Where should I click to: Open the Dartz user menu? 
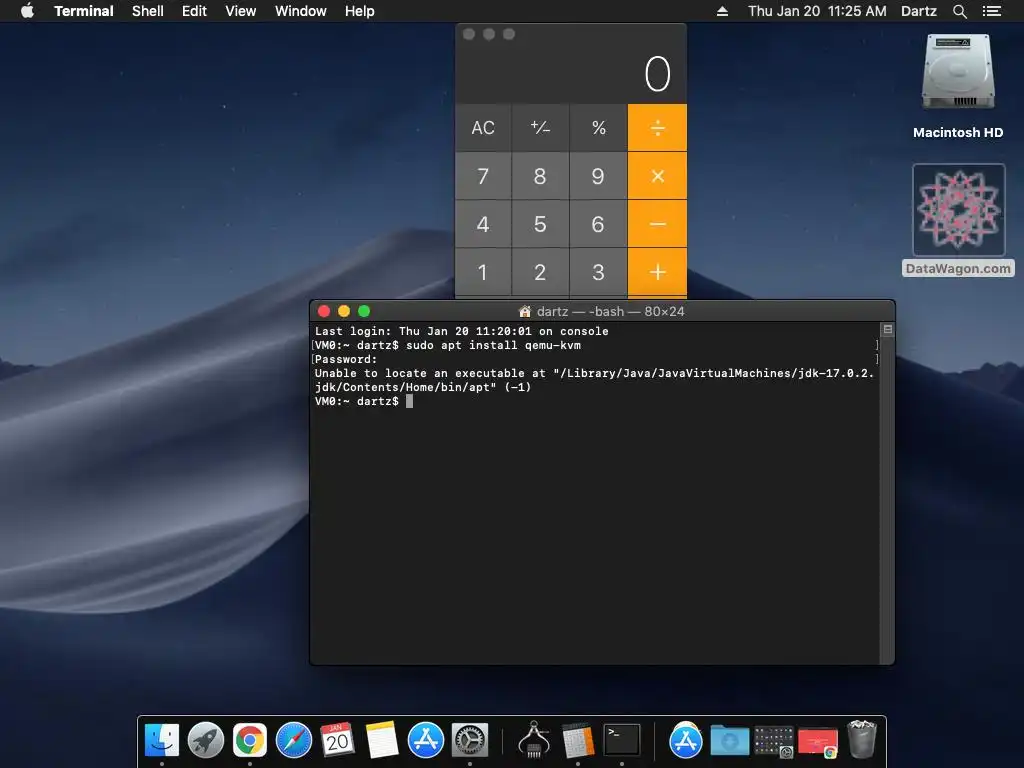(x=919, y=11)
